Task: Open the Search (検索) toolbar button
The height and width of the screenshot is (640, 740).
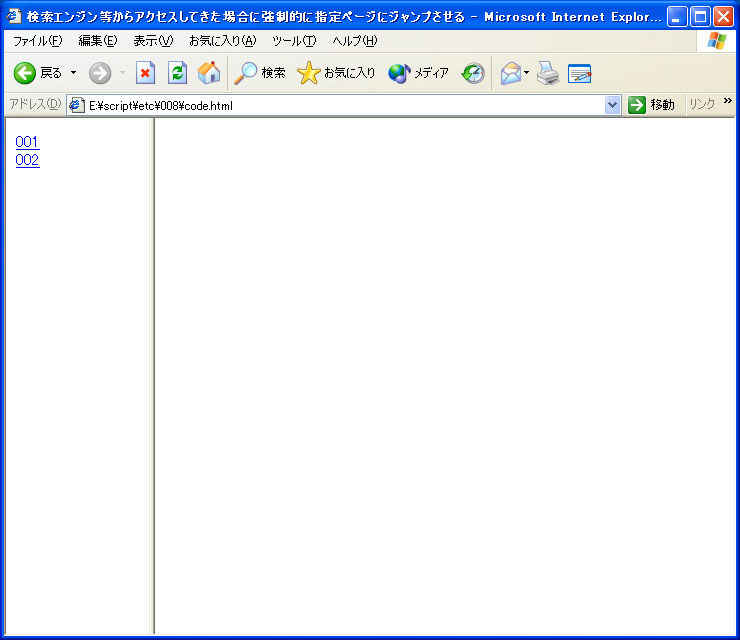Action: point(260,73)
